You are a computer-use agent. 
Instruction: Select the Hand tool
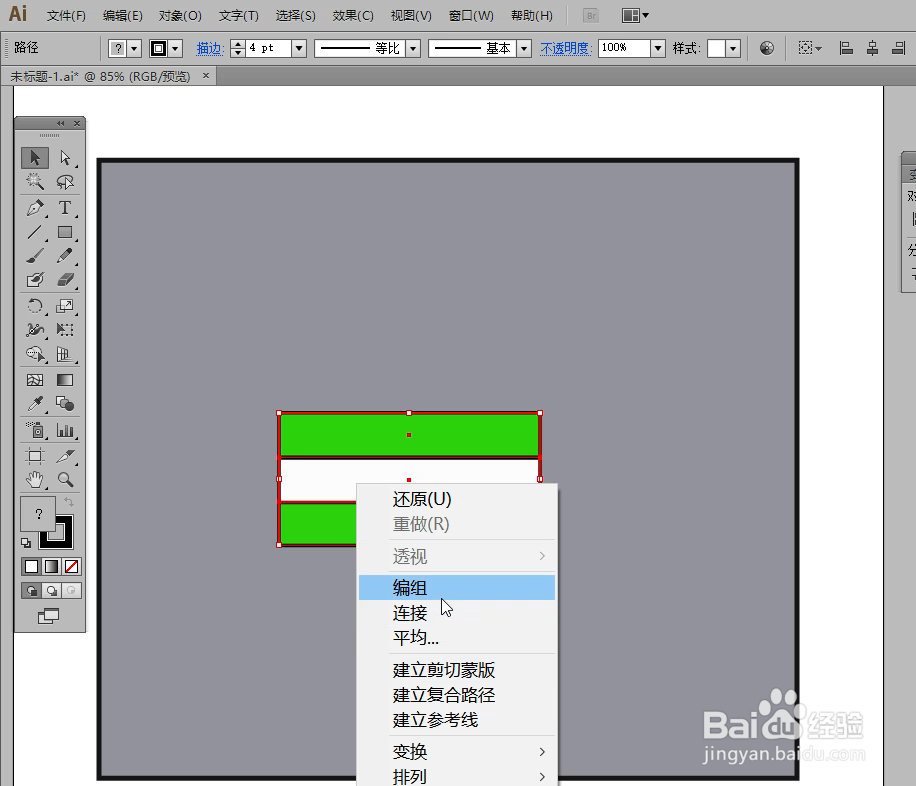point(35,479)
